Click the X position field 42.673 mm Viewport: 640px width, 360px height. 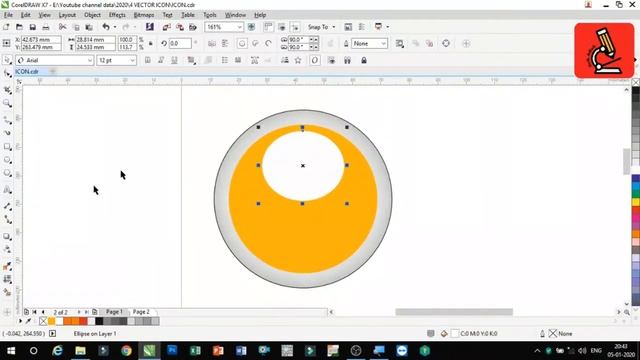pyautogui.click(x=41, y=40)
